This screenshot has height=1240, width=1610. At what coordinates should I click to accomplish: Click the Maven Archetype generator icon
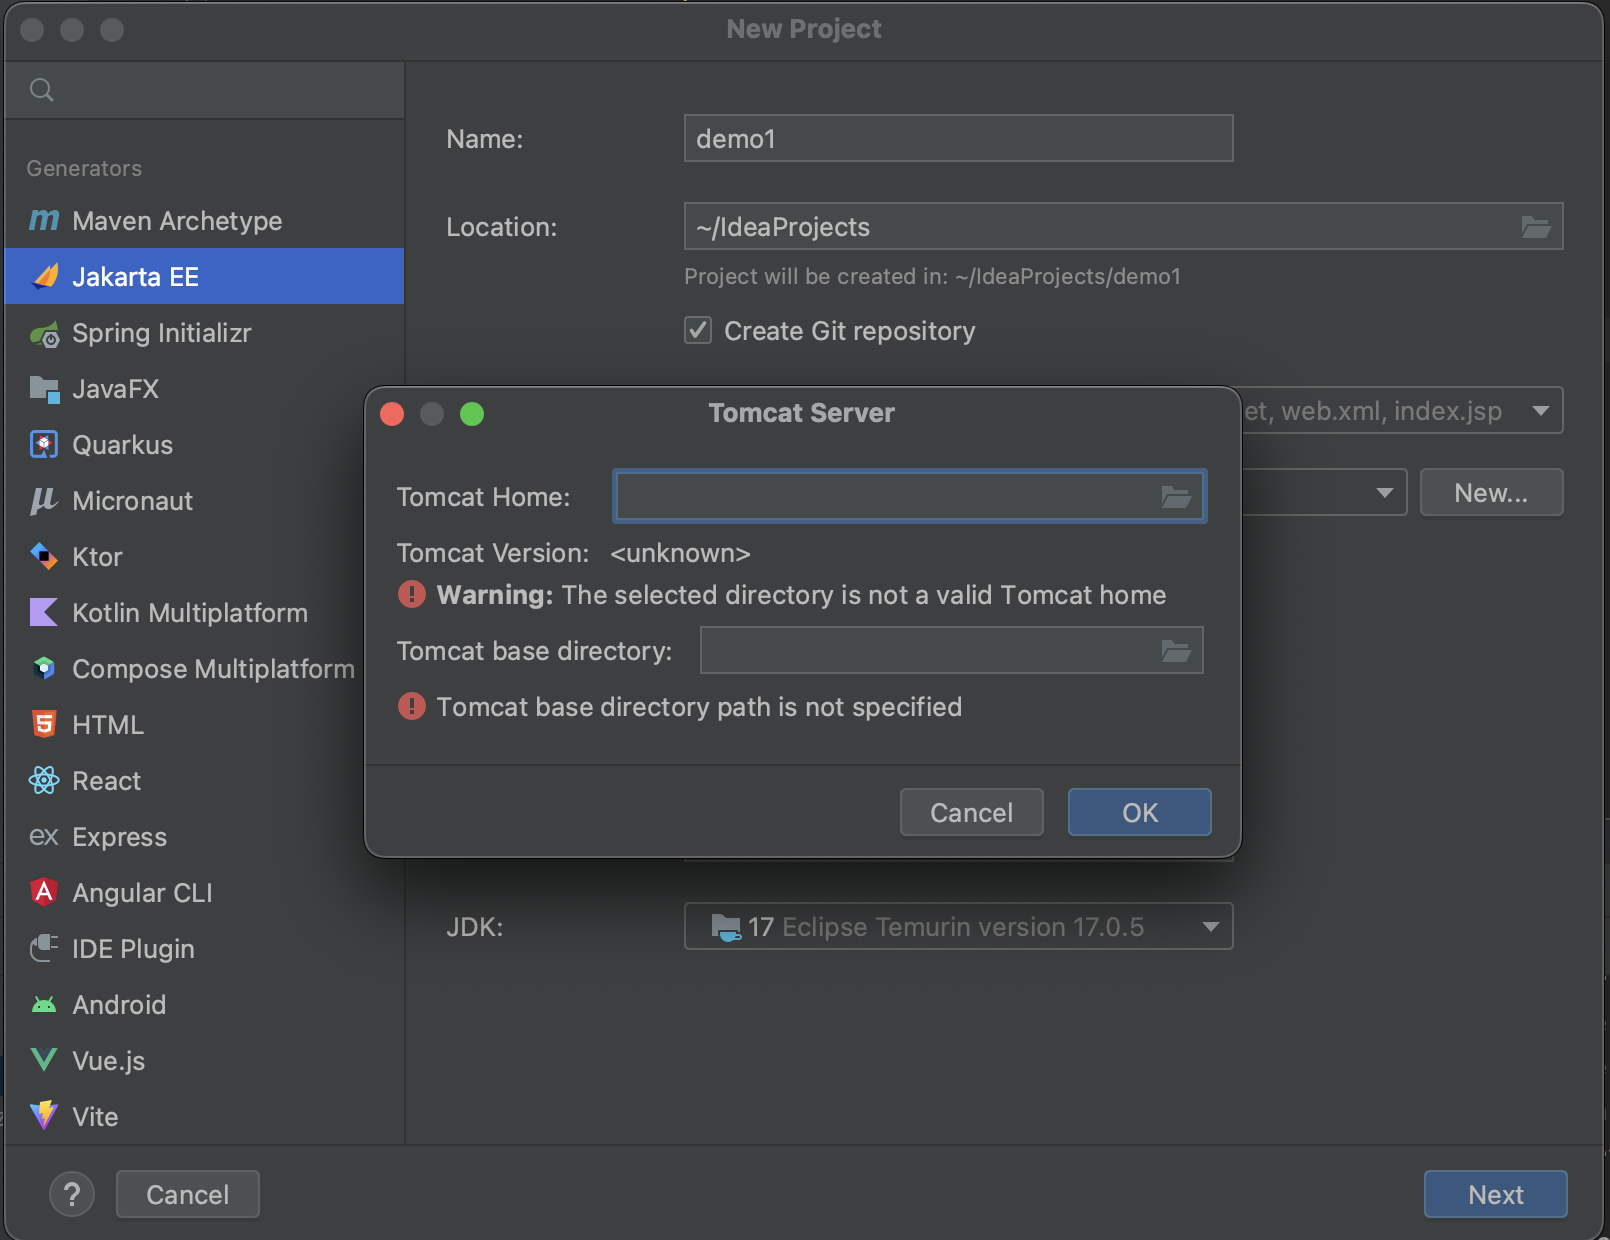(x=44, y=220)
